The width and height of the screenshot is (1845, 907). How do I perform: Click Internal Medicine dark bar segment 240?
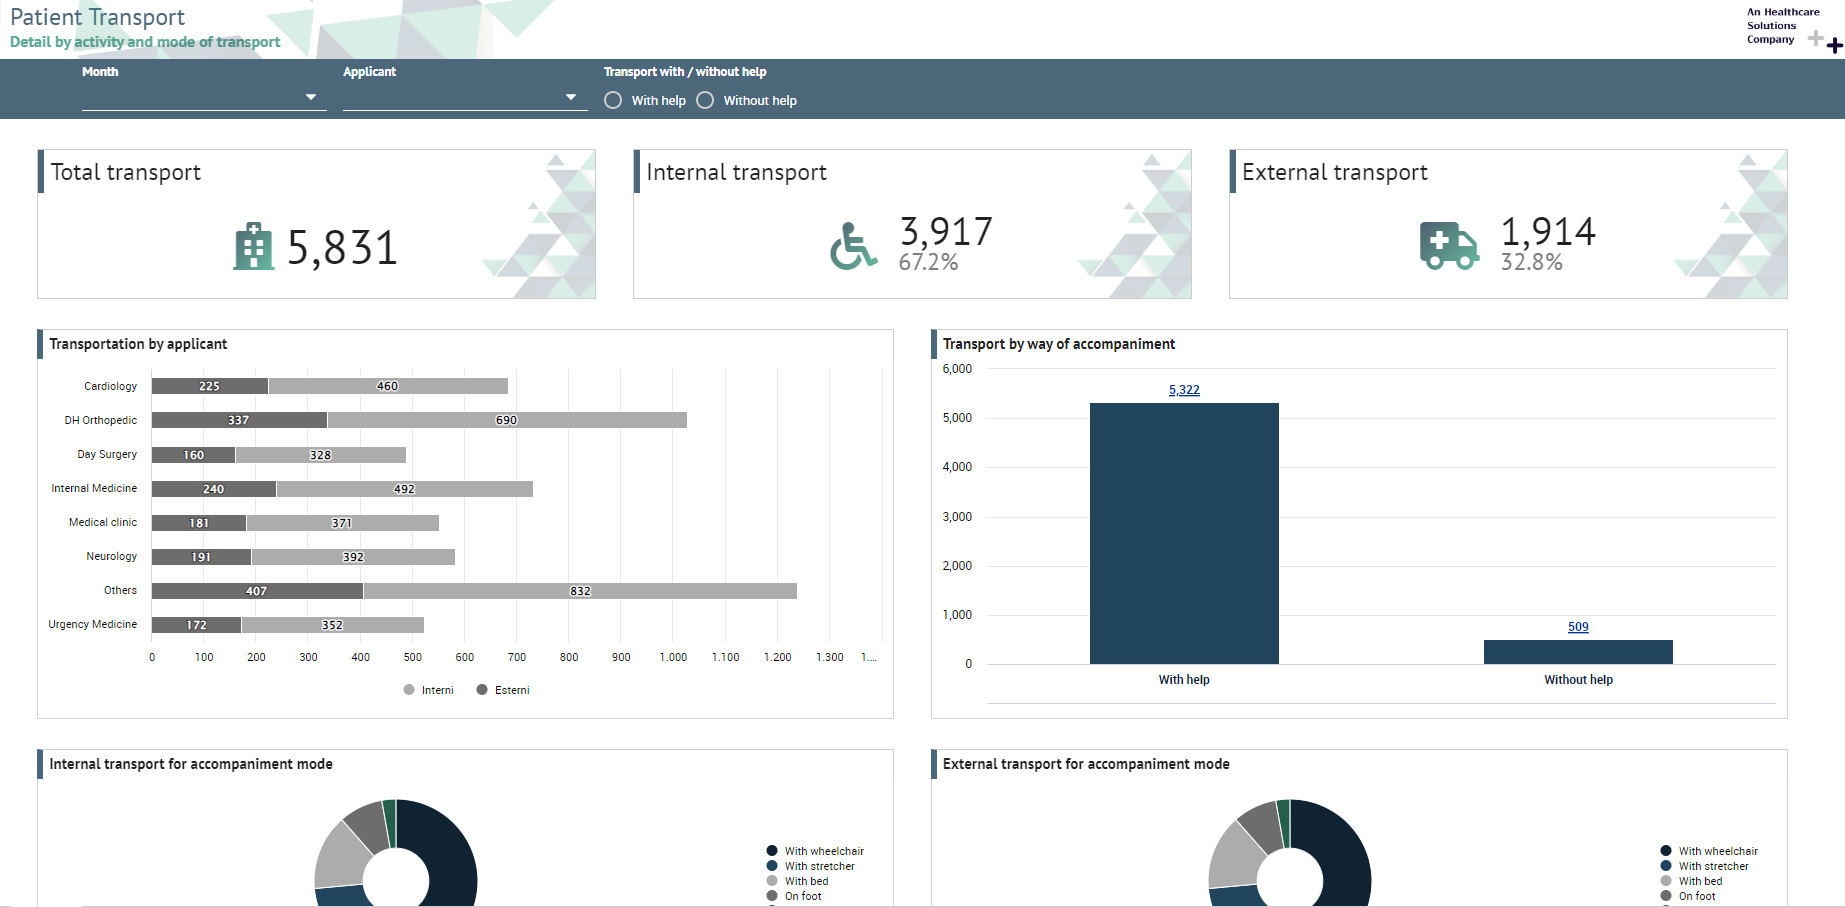coord(214,489)
